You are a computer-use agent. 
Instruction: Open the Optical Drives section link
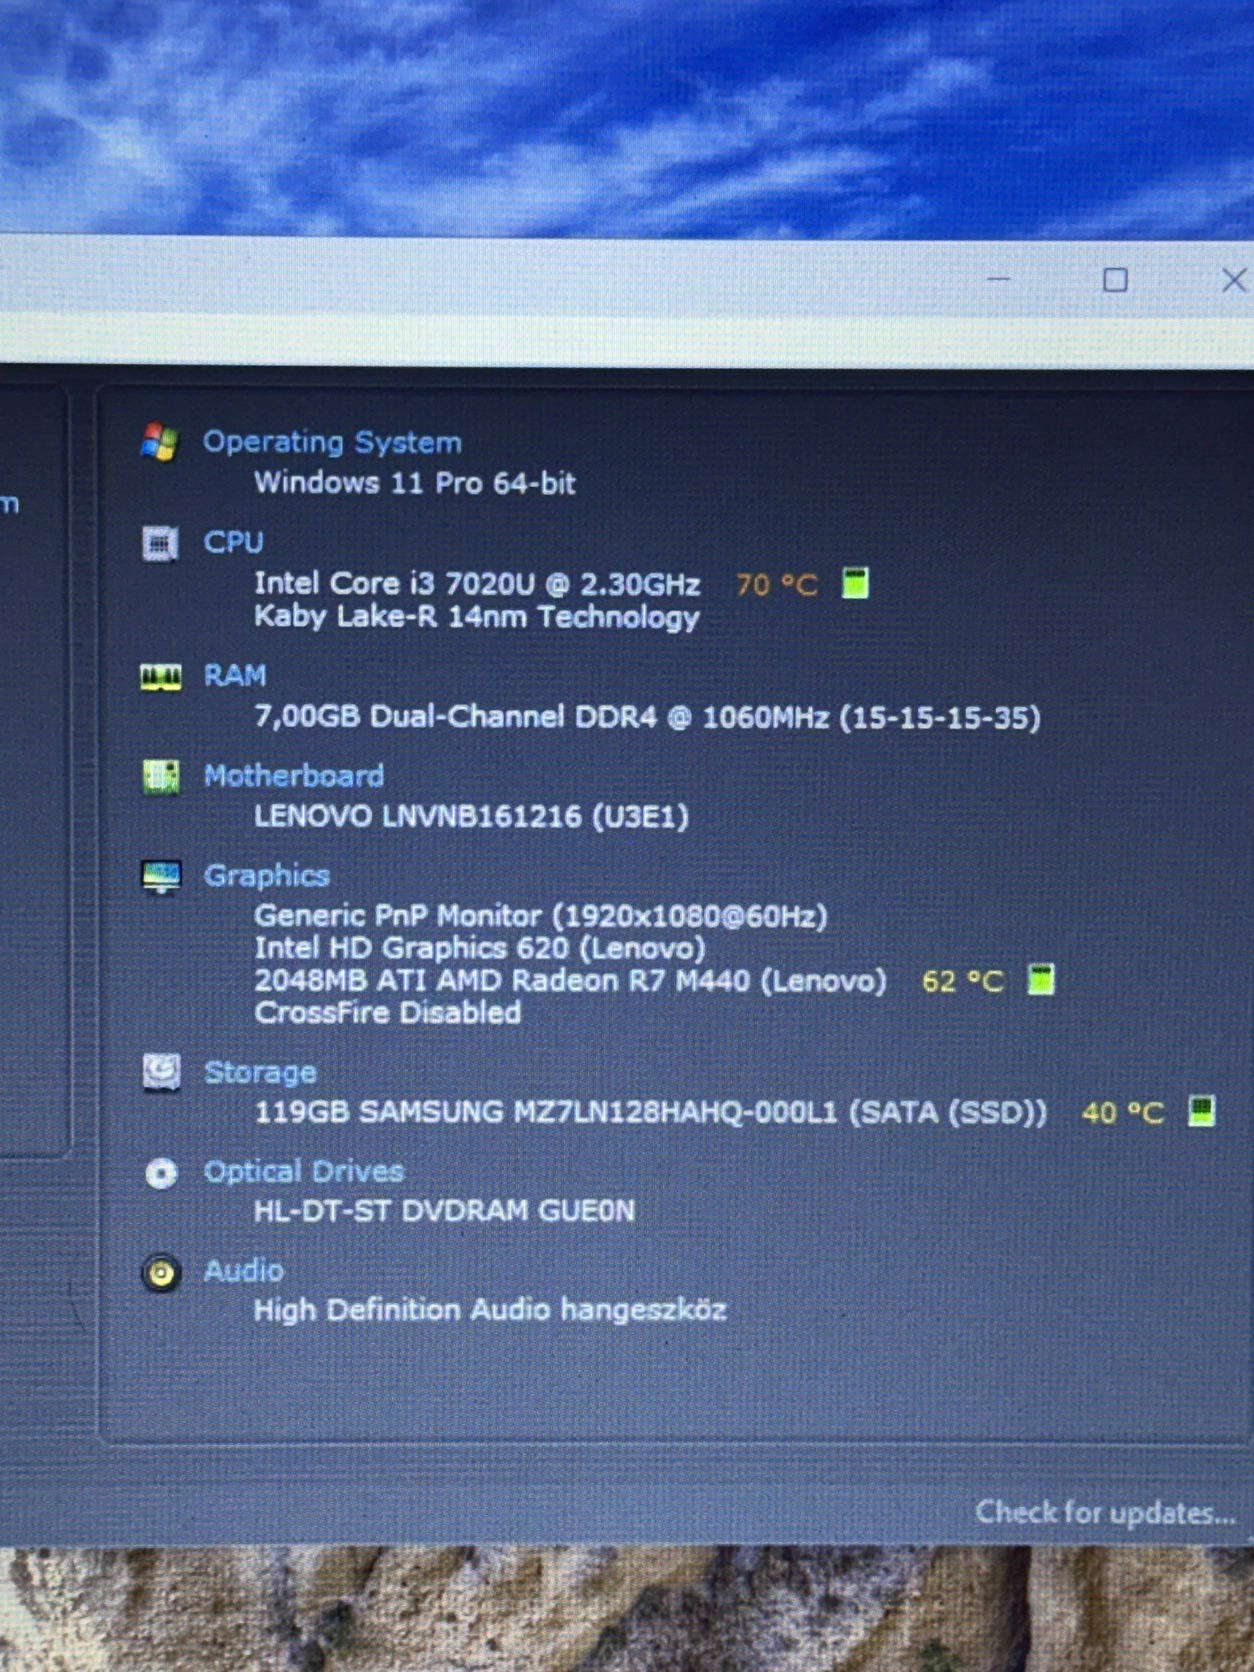point(304,1171)
